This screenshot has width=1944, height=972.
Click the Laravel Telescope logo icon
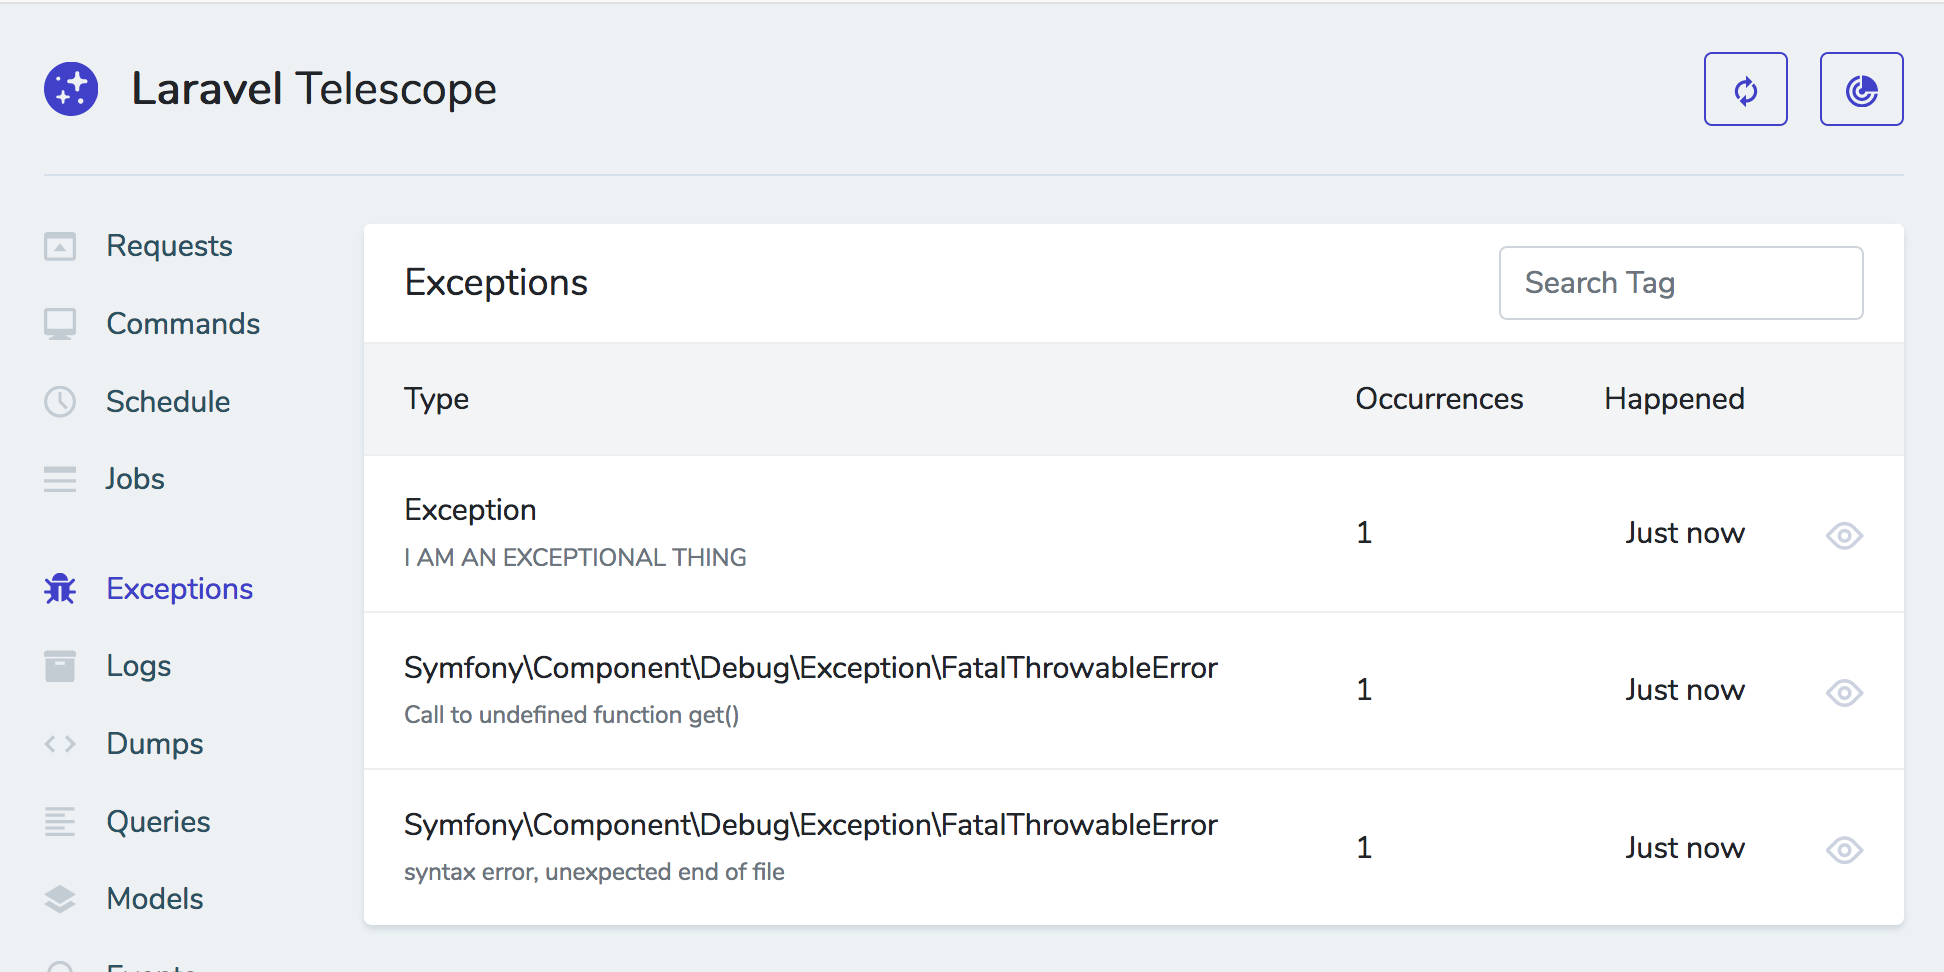tap(70, 89)
